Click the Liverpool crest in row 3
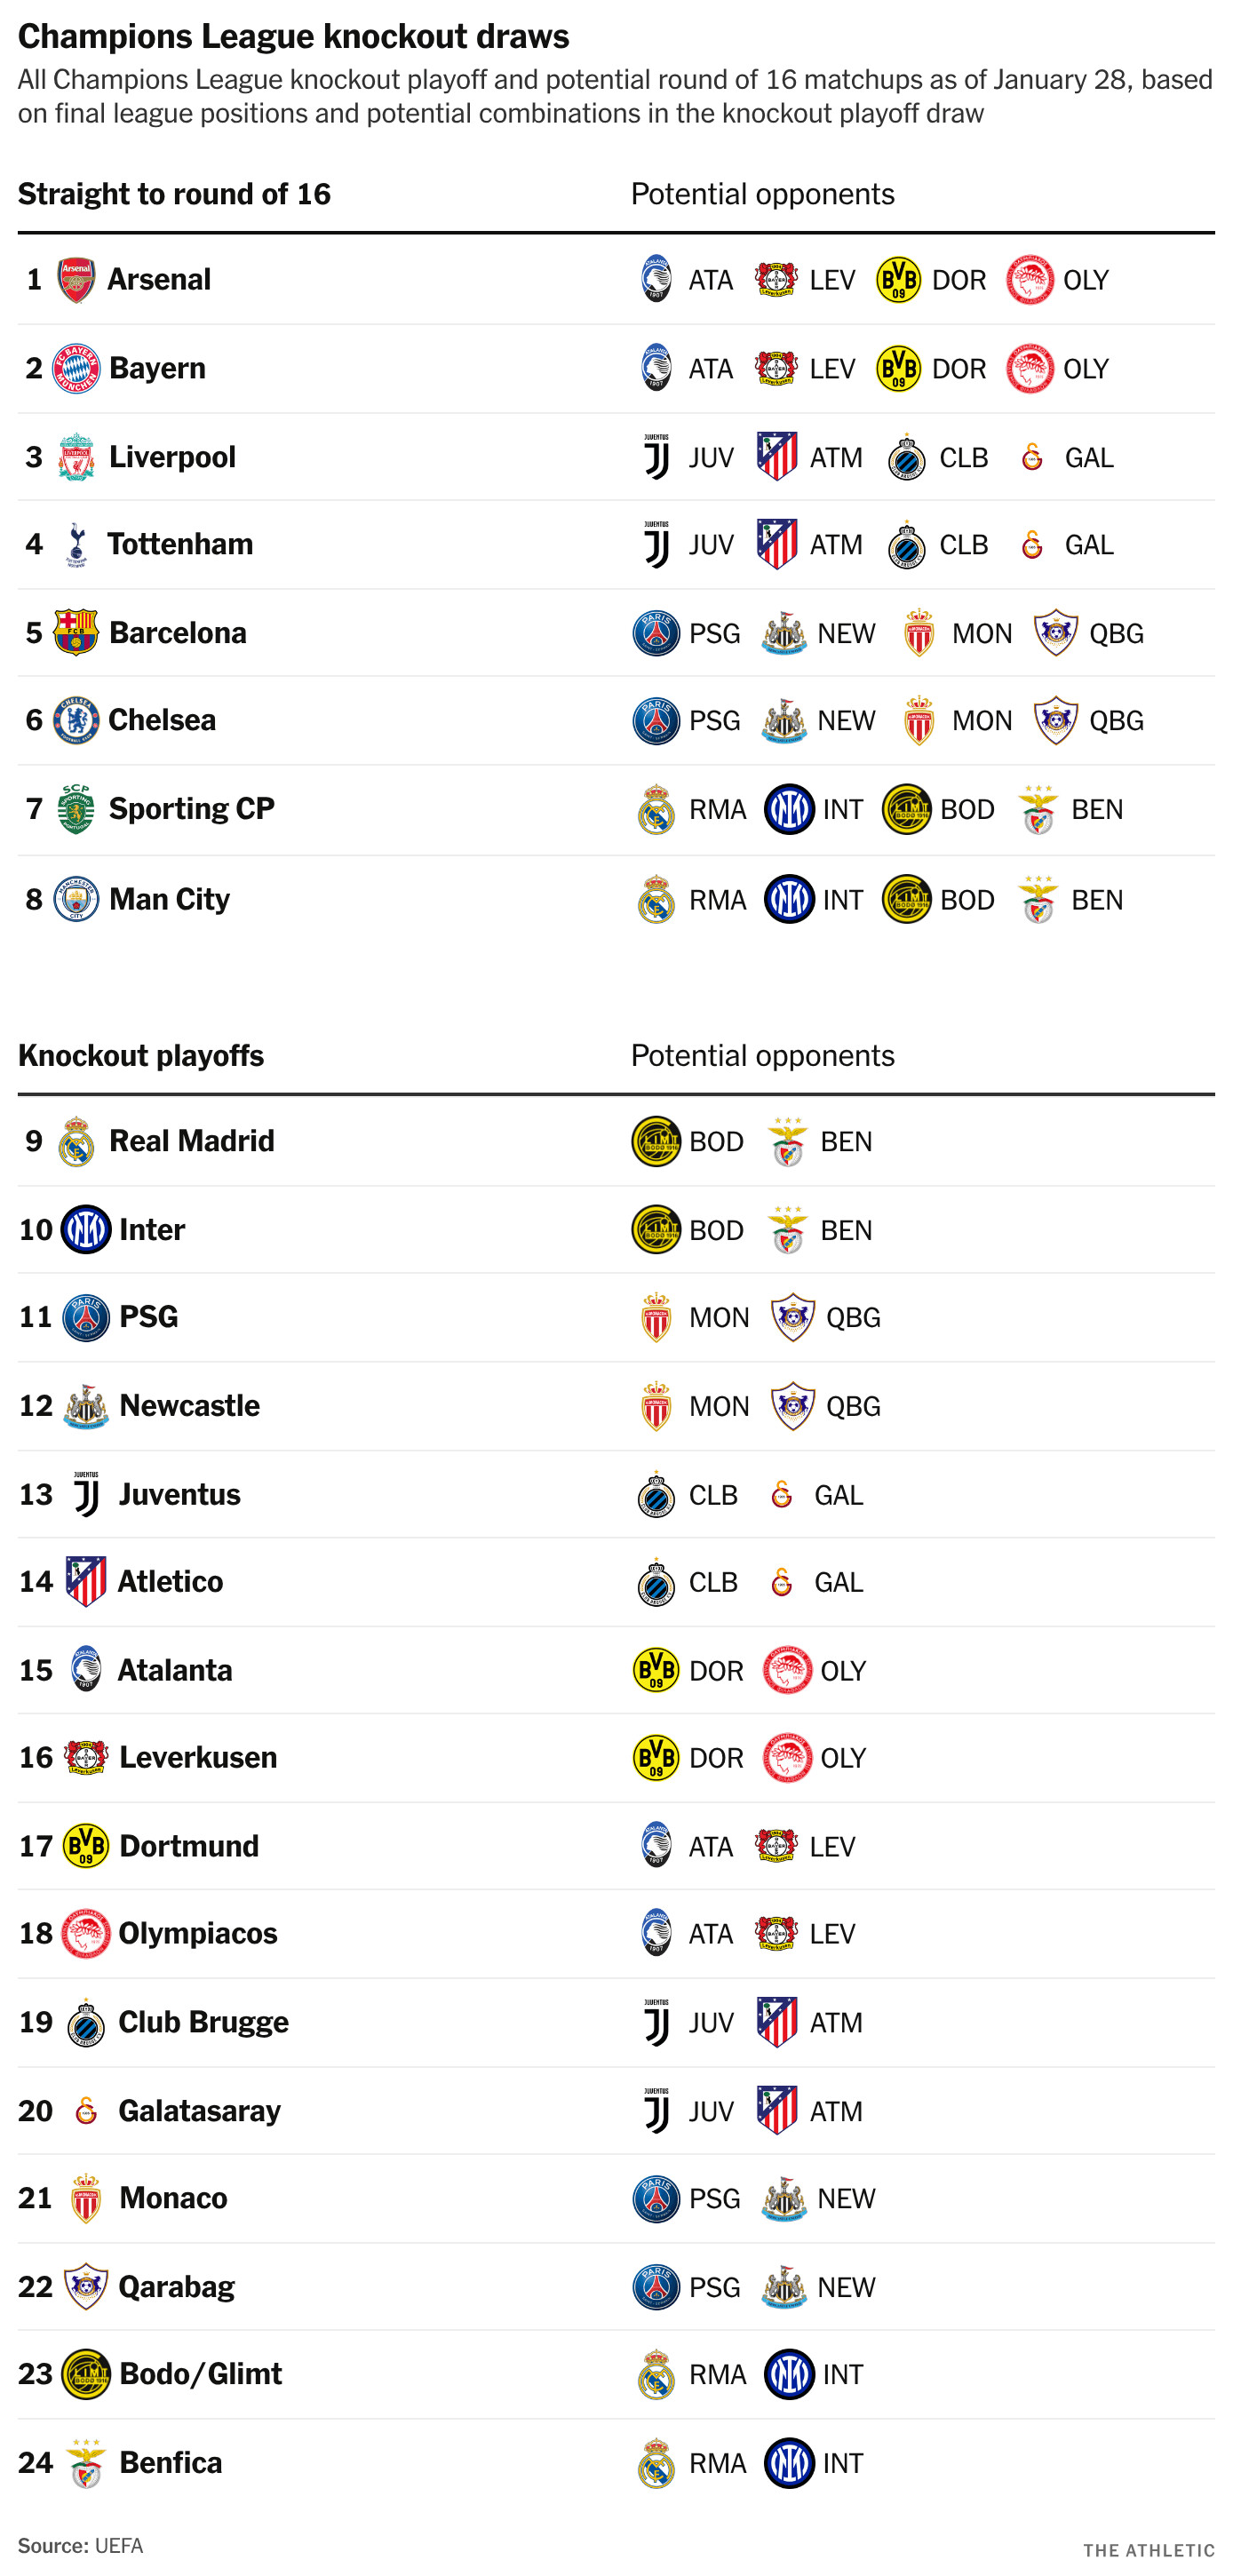 tap(76, 457)
